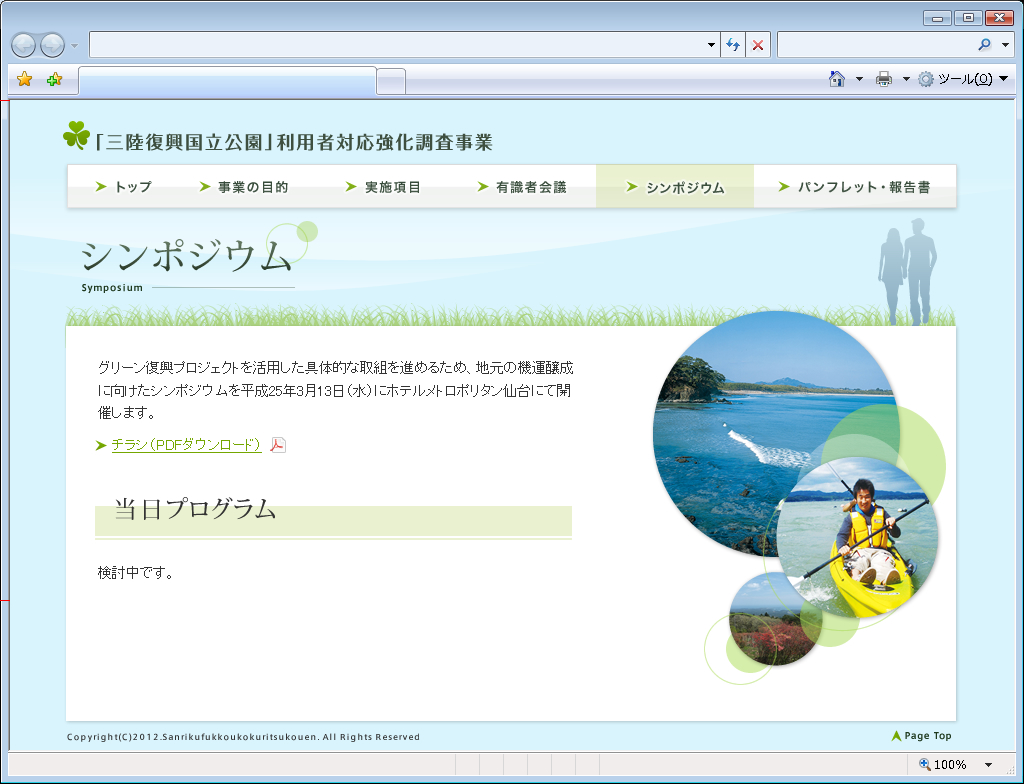This screenshot has width=1024, height=784.
Task: Click the PDF icon beside flyer link
Action: click(278, 445)
